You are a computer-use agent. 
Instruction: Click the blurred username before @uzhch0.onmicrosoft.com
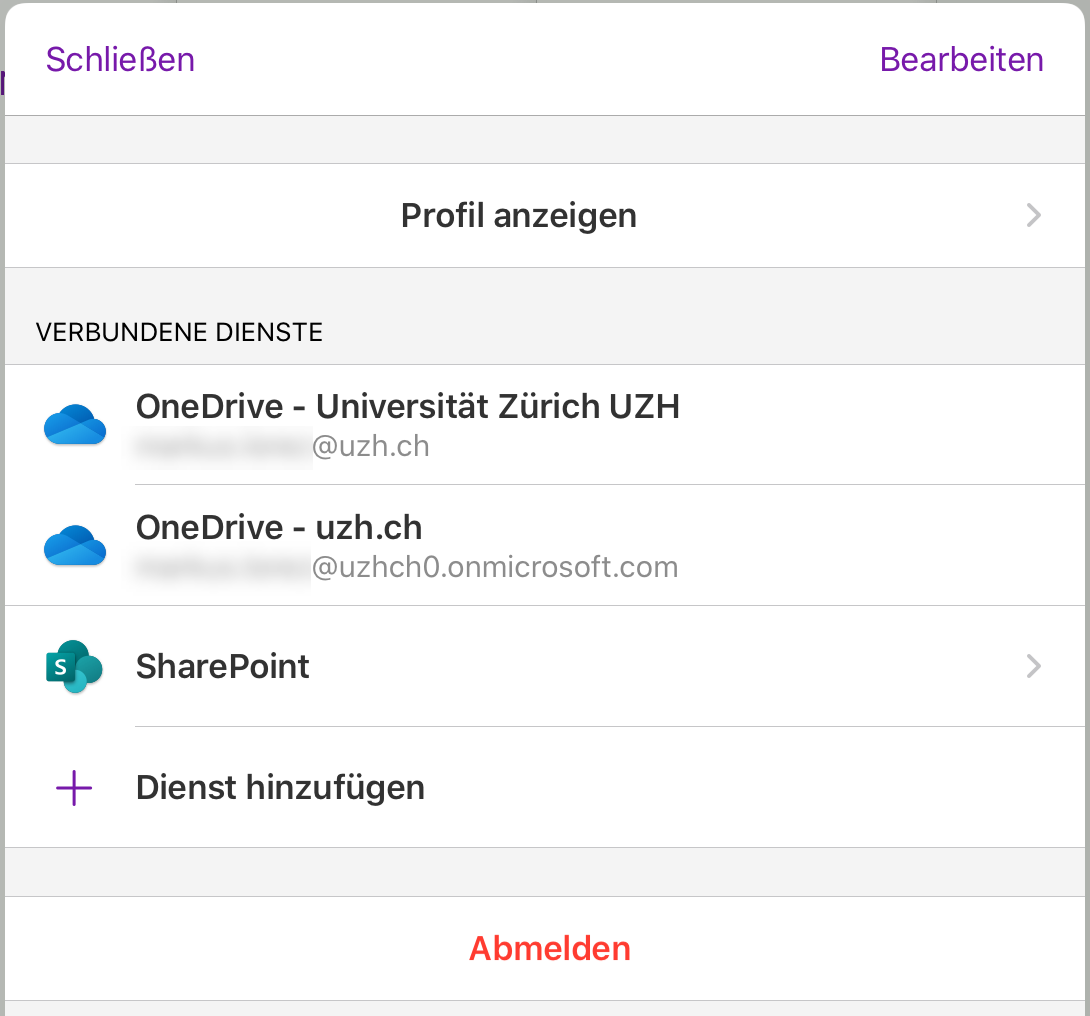(x=222, y=568)
